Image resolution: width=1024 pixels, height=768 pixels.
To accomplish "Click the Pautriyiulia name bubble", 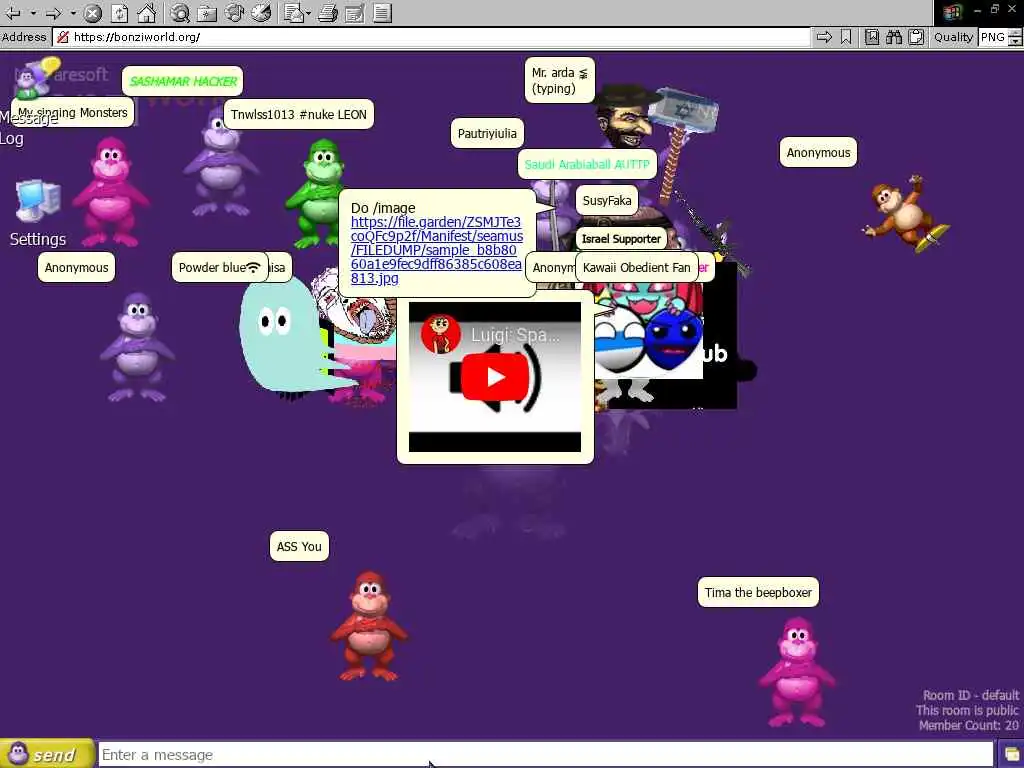I will click(487, 133).
